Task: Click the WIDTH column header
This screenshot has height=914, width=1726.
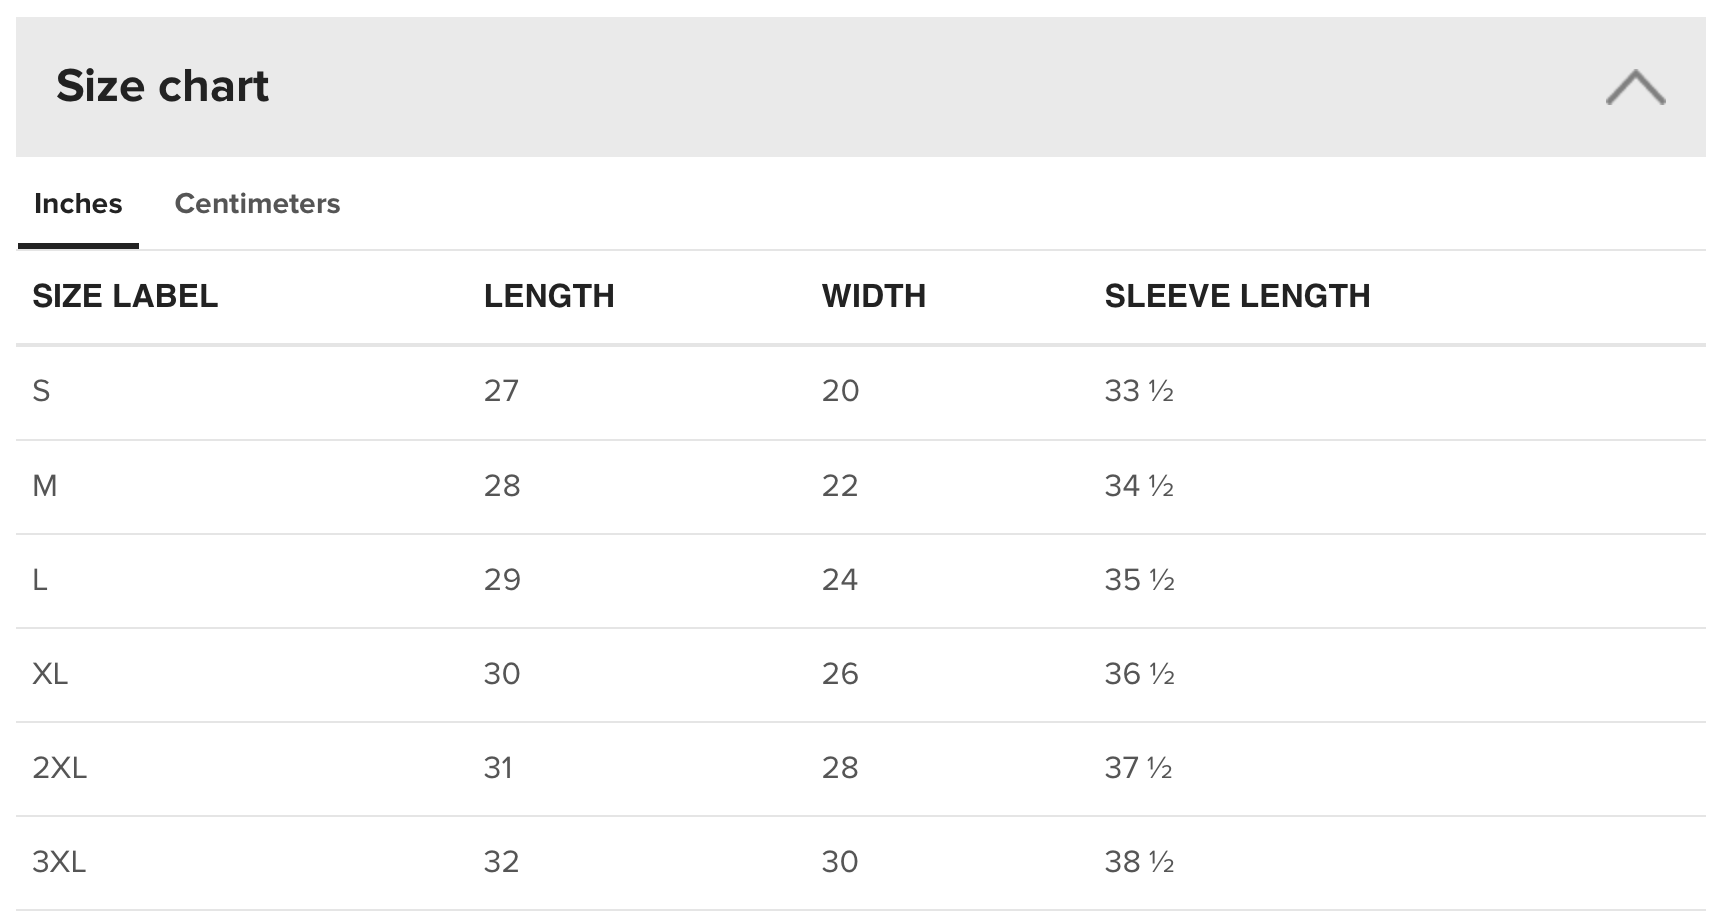Action: [x=873, y=296]
